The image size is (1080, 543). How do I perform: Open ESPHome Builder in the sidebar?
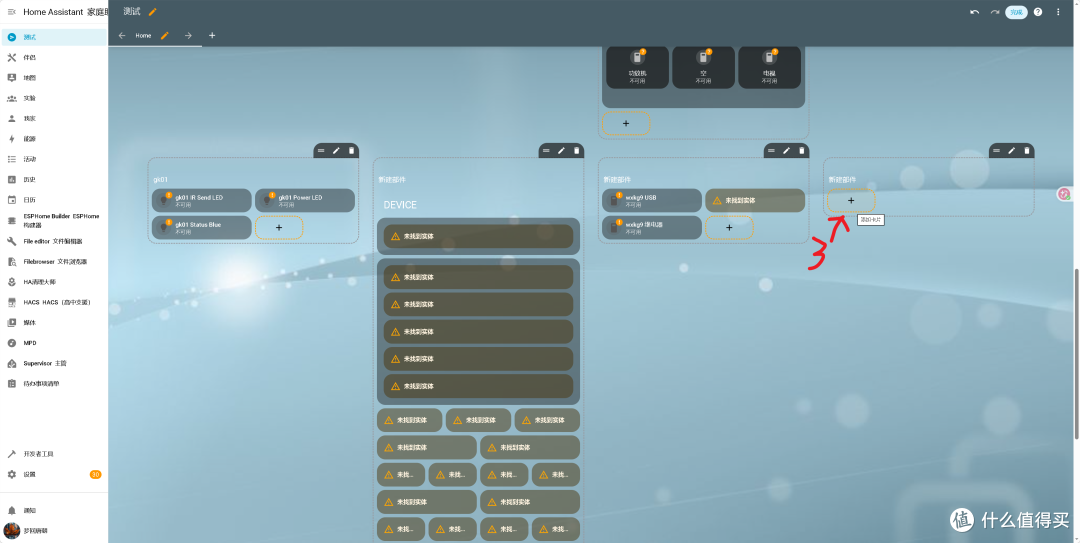tap(54, 221)
